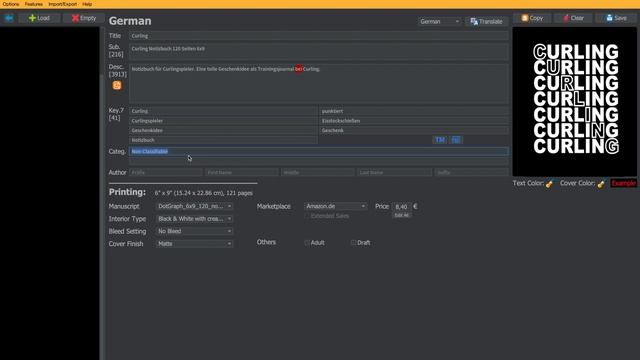Open the German language dropdown
Image resolution: width=640 pixels, height=360 pixels.
[x=439, y=21]
